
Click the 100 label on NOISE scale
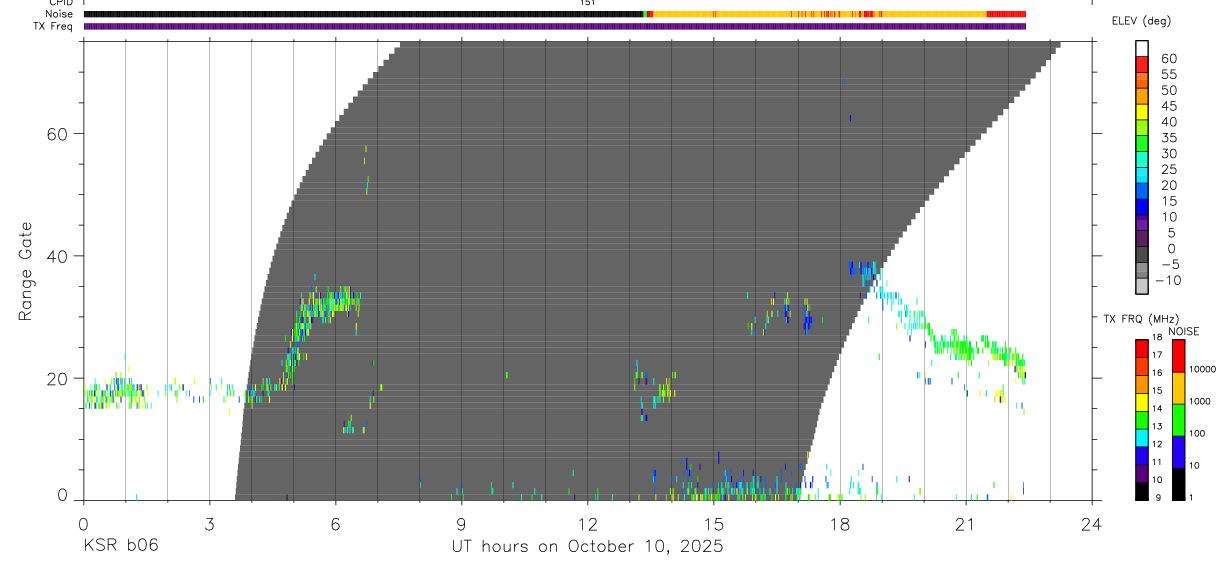(x=1199, y=434)
